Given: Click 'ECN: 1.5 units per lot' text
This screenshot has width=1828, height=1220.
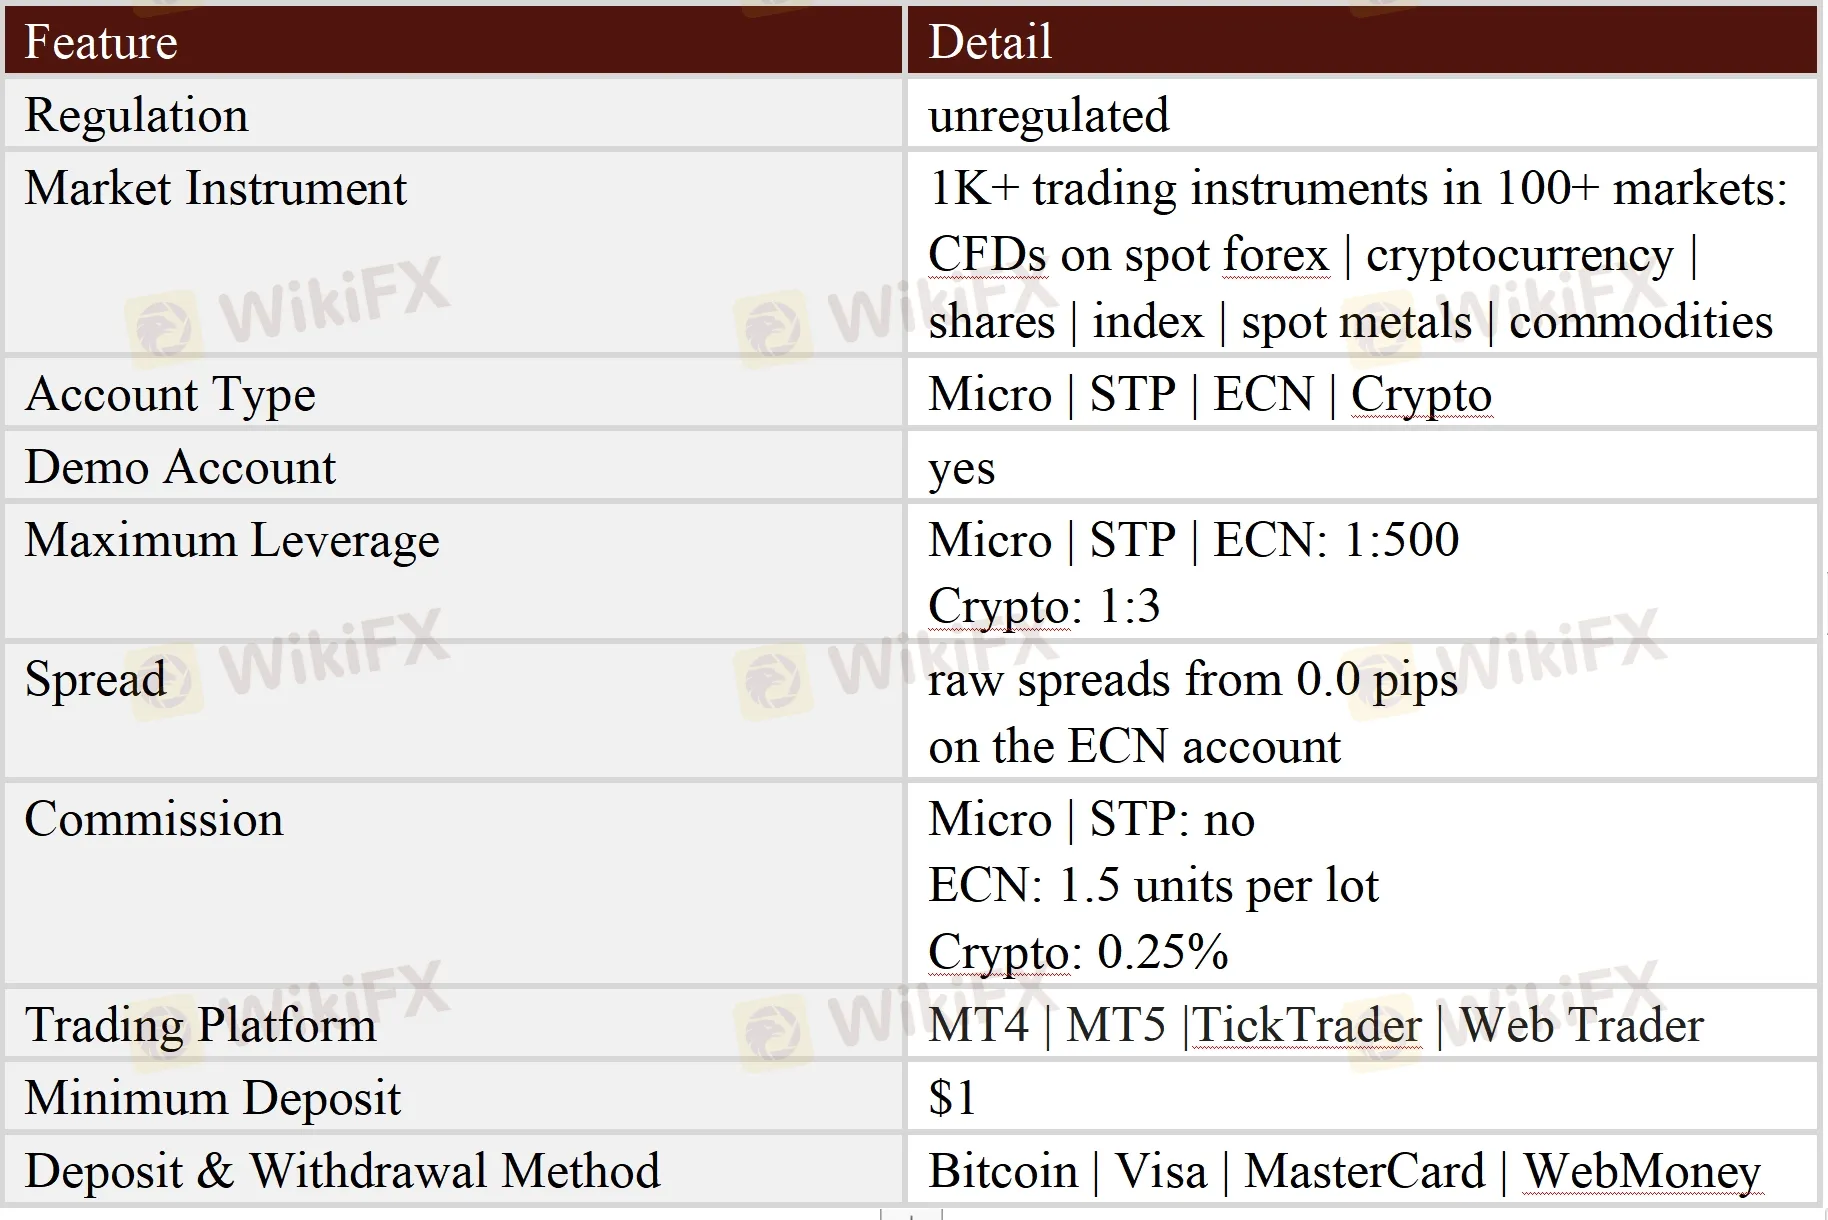Looking at the screenshot, I should tap(1153, 886).
